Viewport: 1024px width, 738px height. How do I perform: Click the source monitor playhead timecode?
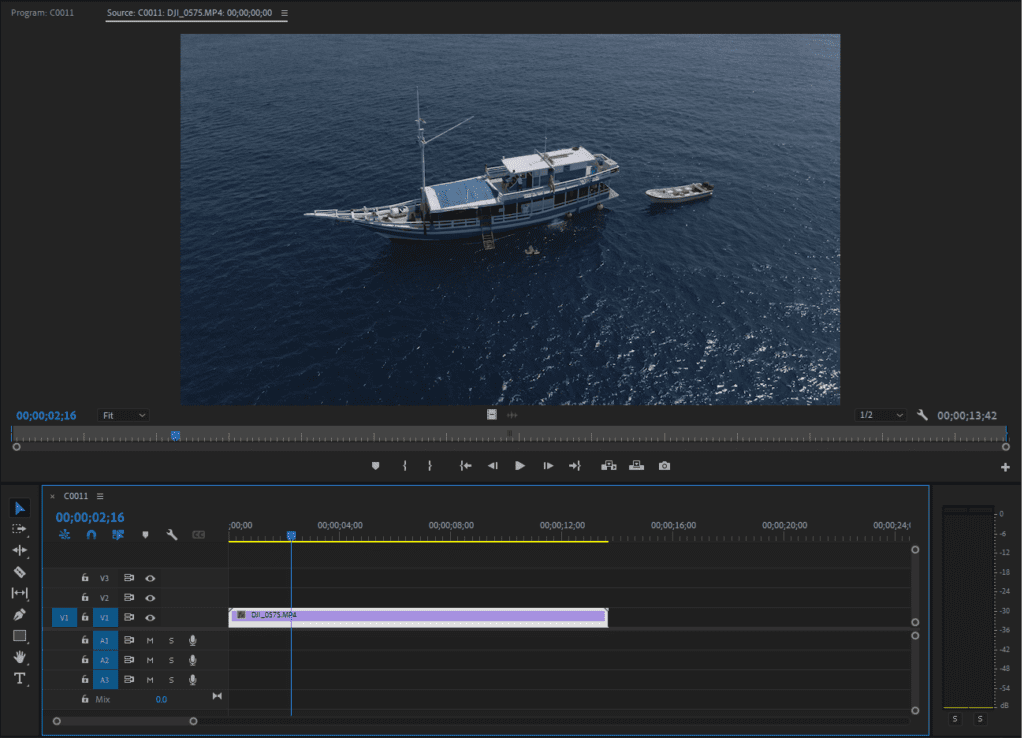46,415
